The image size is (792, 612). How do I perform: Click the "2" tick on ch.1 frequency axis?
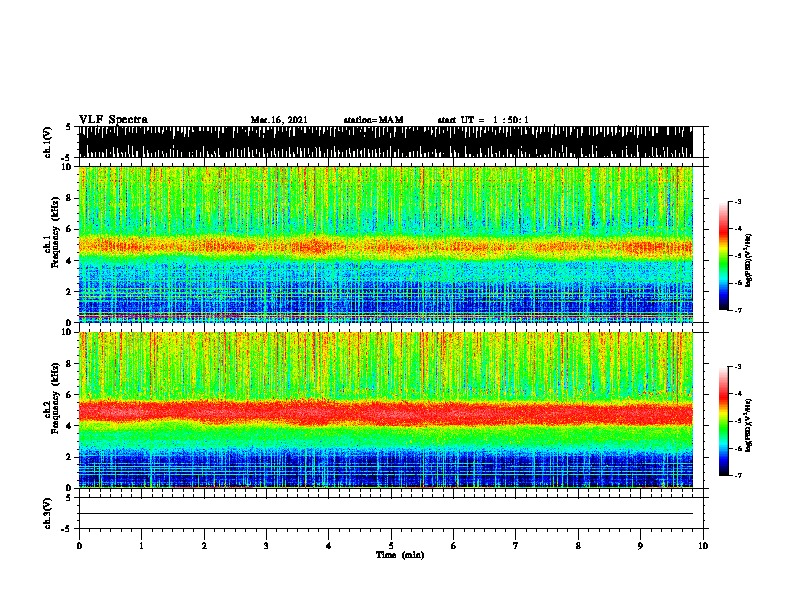tap(69, 291)
